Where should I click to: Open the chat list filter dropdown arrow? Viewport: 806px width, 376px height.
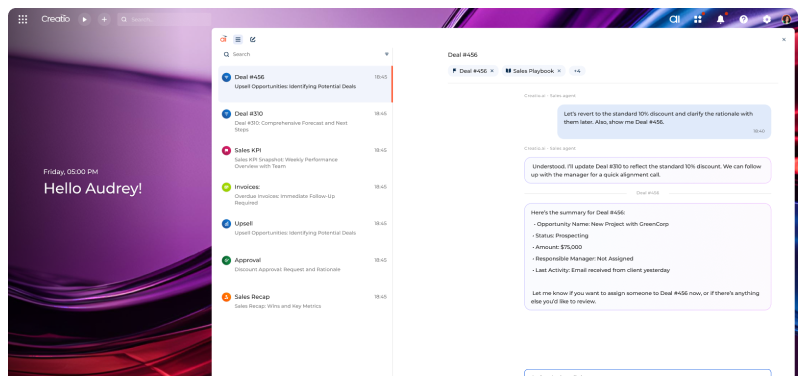(387, 54)
